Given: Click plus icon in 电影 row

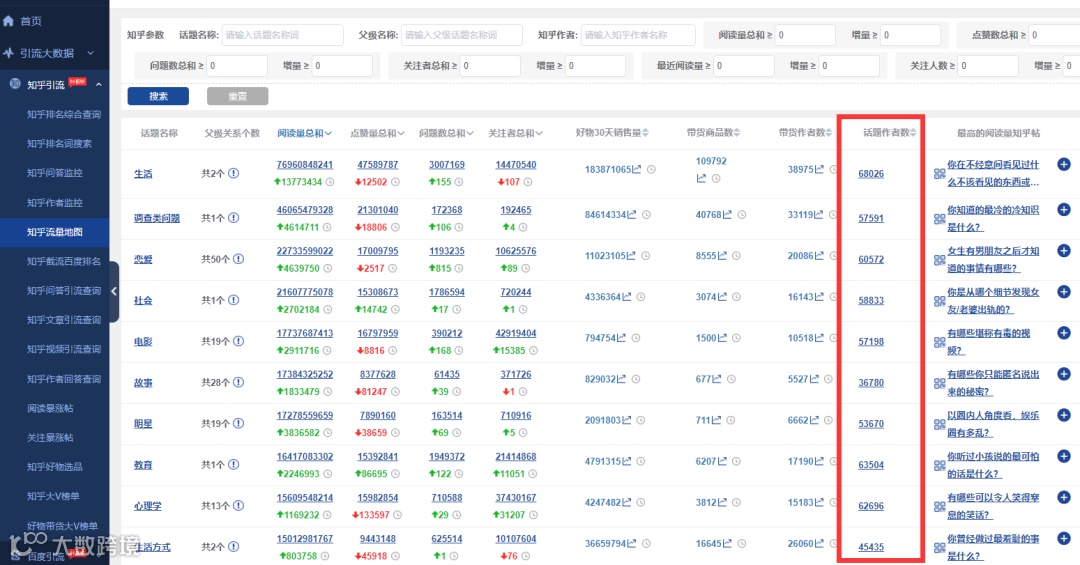Looking at the screenshot, I should tap(1064, 333).
